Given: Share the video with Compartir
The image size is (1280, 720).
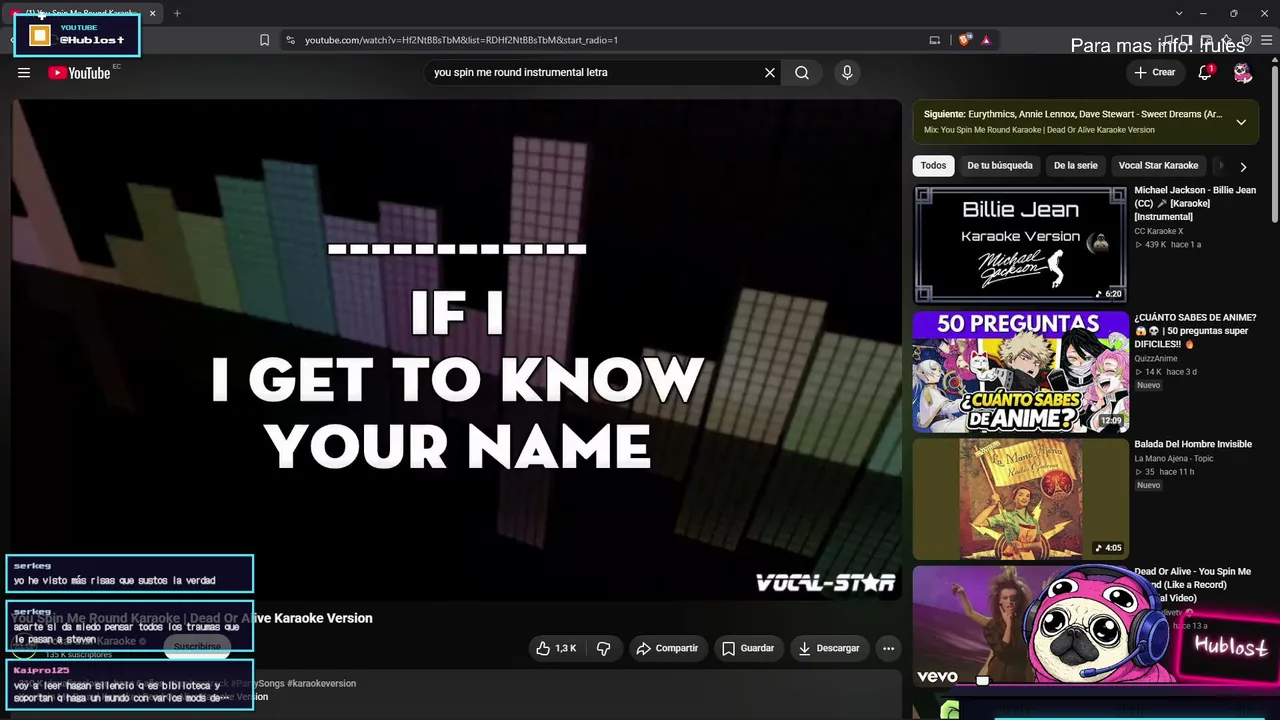Looking at the screenshot, I should (x=667, y=648).
